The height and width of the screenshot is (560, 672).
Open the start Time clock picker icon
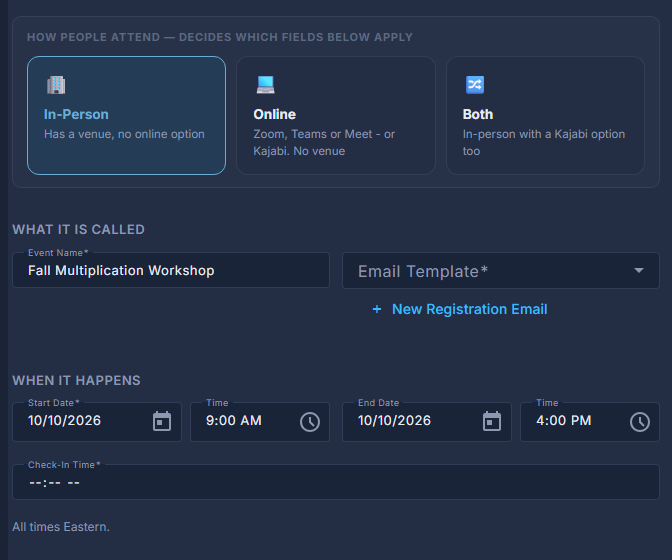[x=310, y=422]
